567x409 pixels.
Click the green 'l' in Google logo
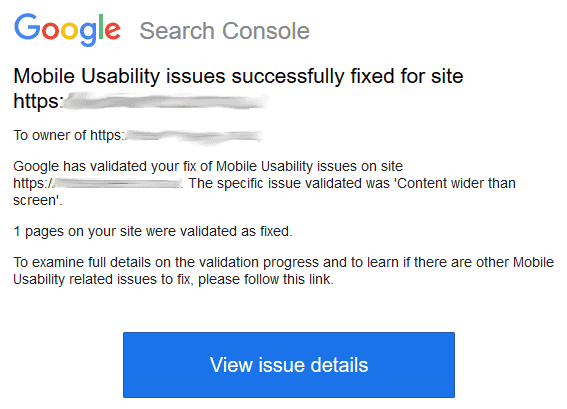[101, 27]
